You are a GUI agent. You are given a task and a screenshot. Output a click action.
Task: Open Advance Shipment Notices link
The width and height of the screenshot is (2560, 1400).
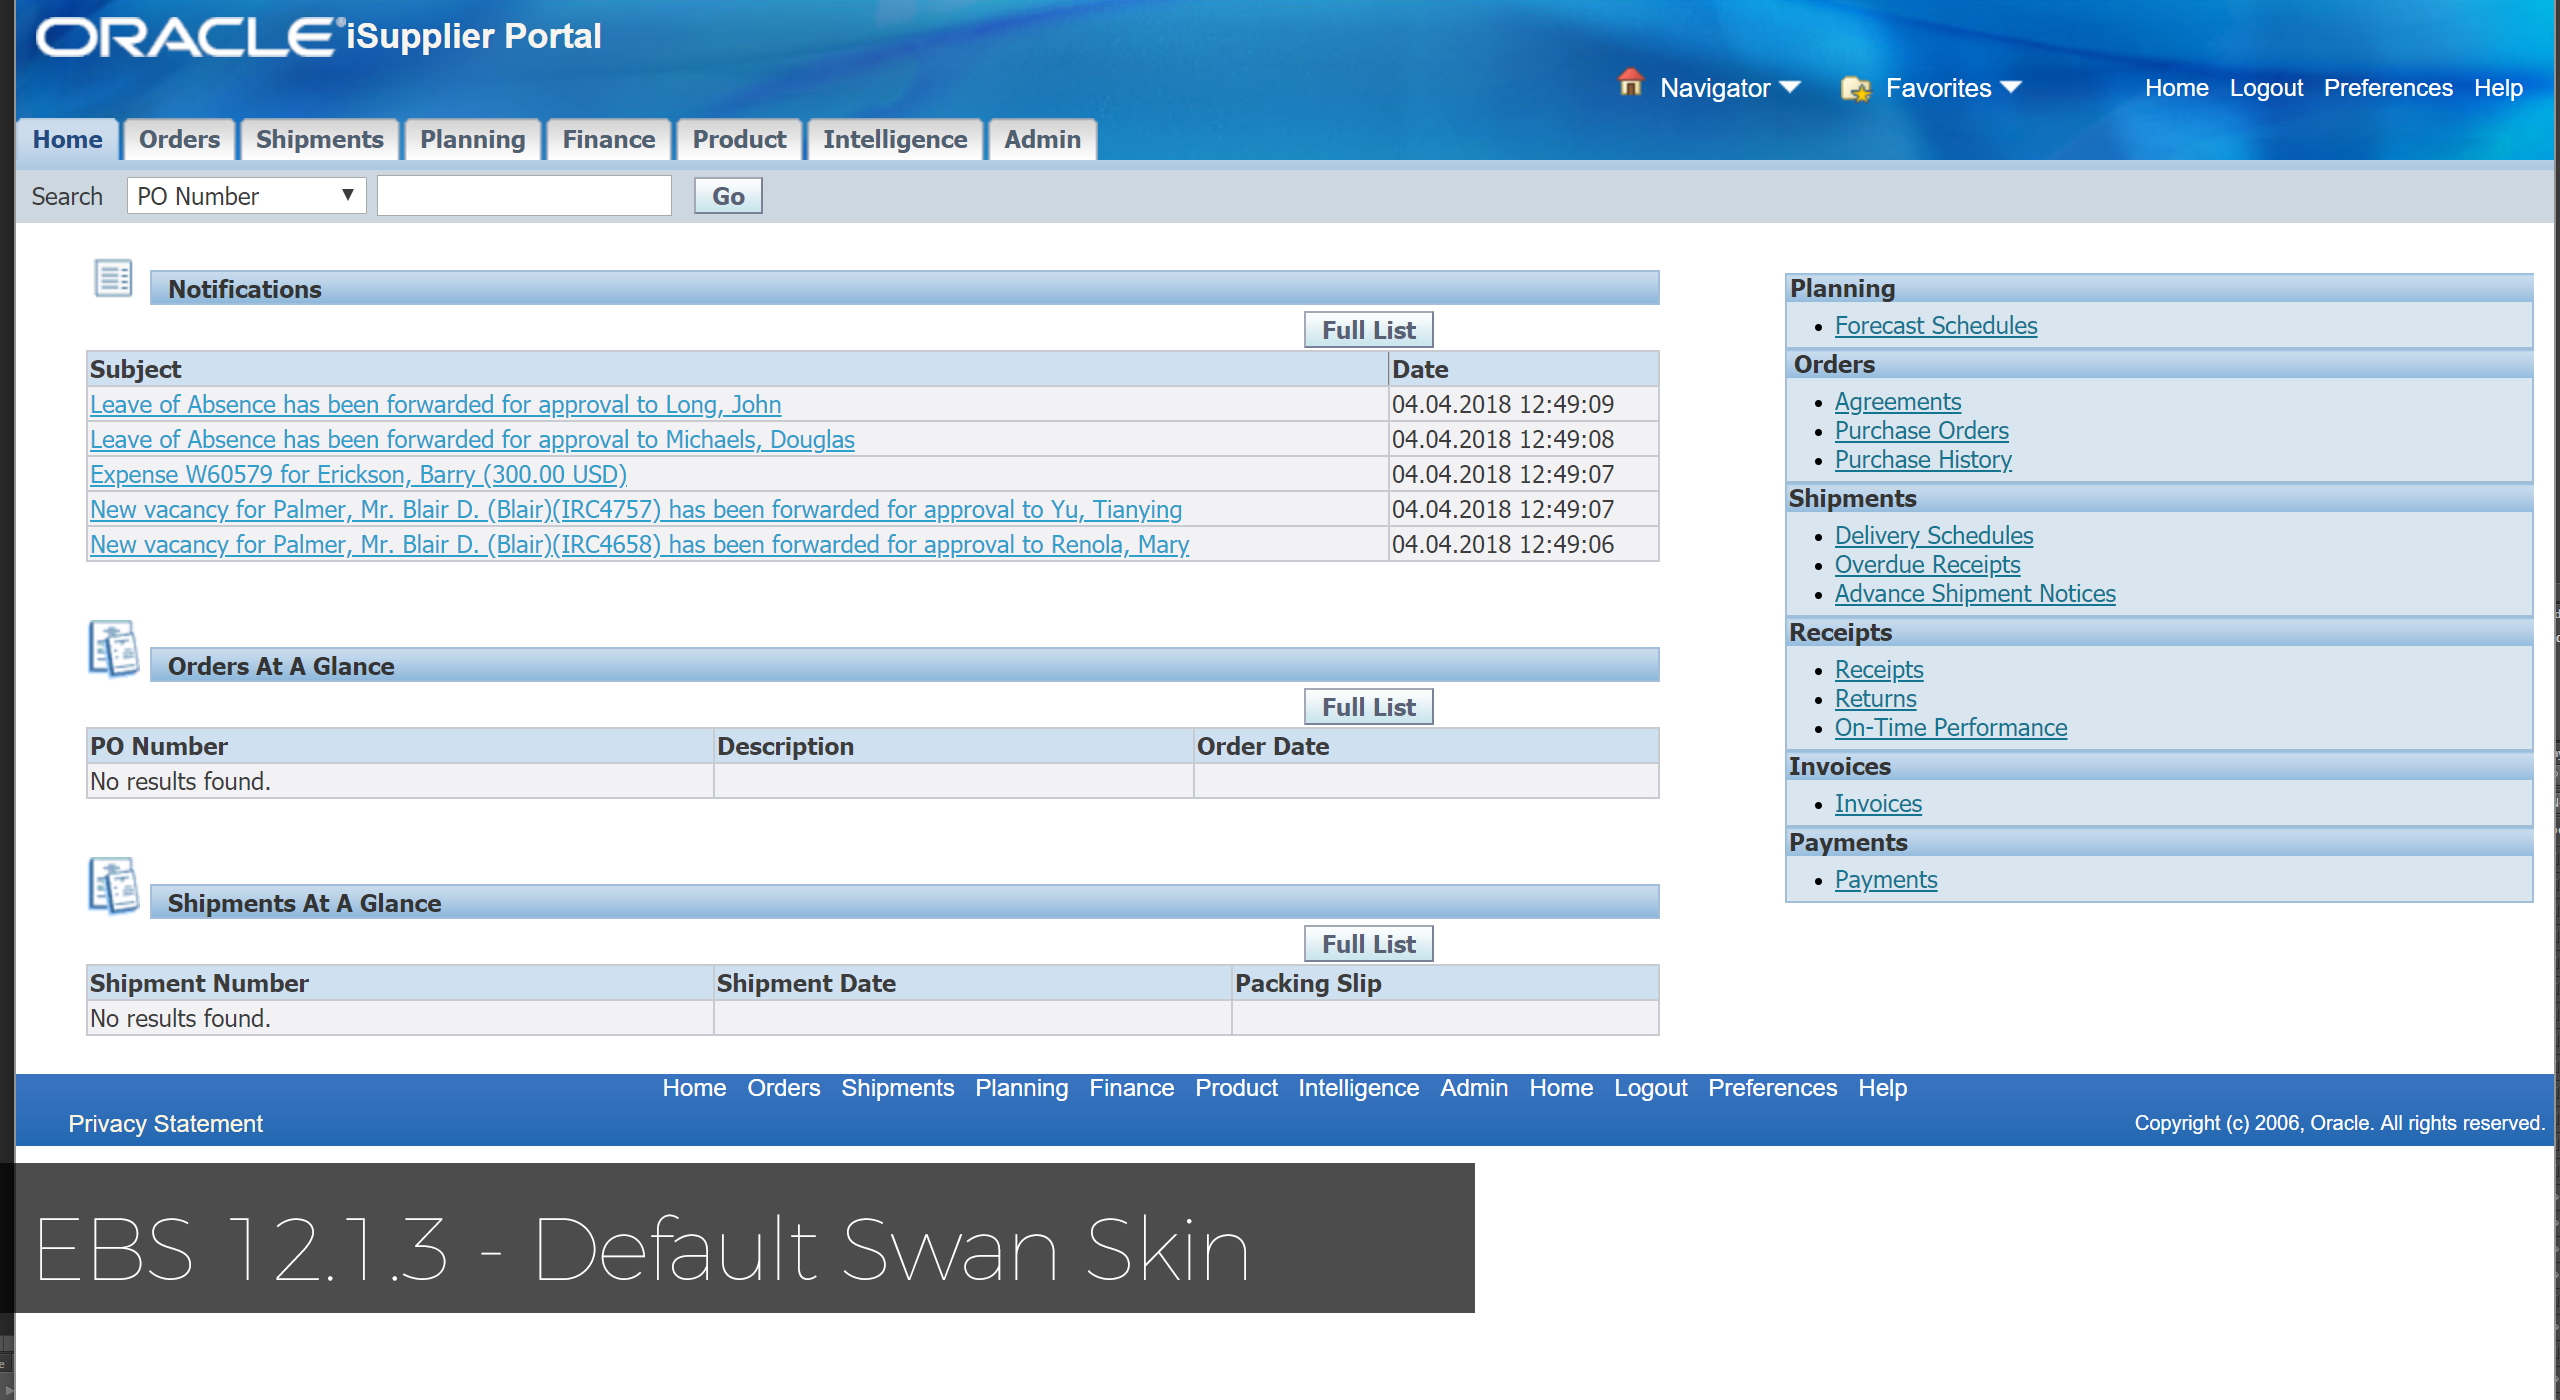(1975, 594)
